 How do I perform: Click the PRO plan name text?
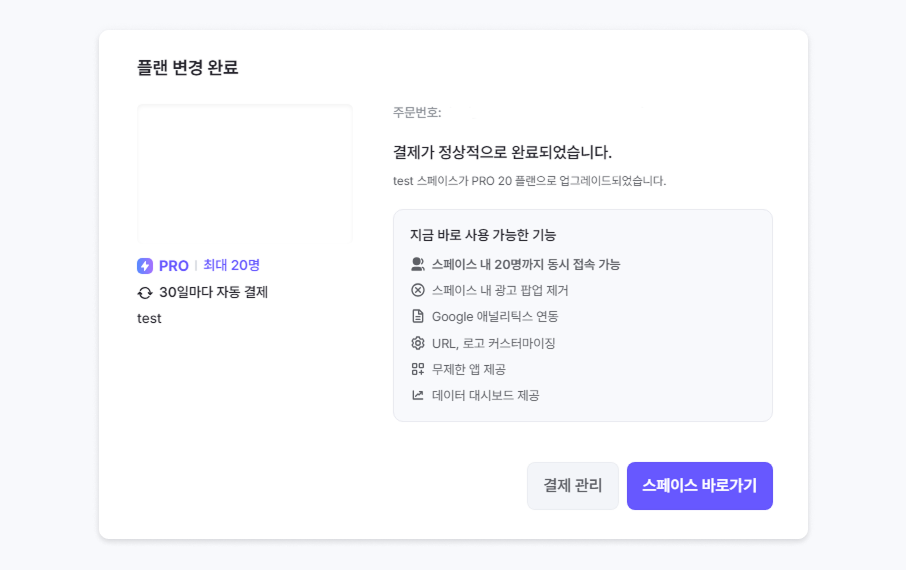pyautogui.click(x=174, y=266)
